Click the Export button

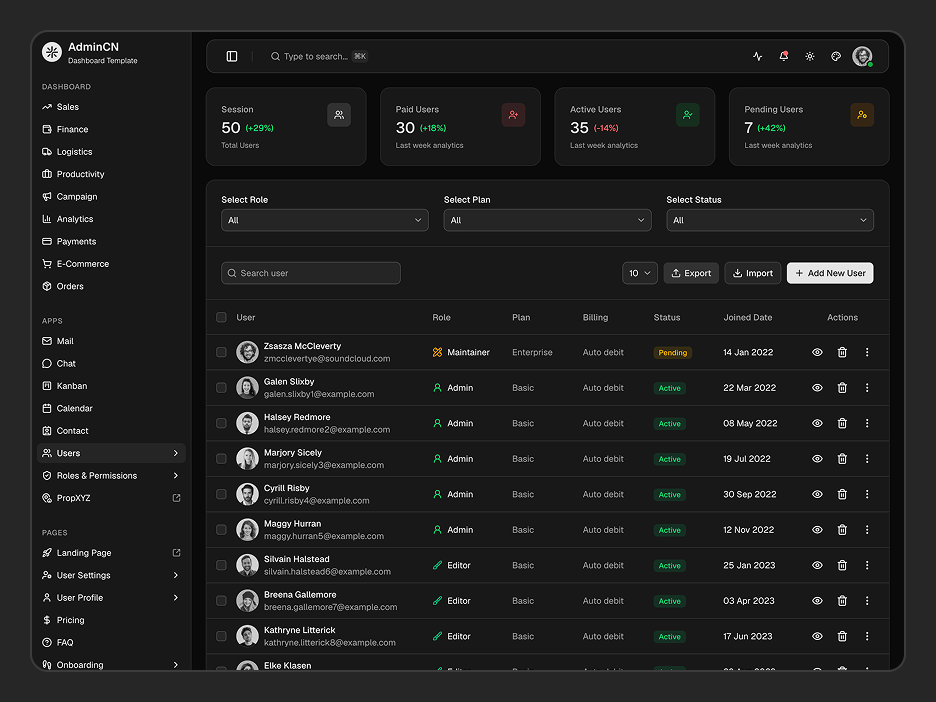click(691, 273)
